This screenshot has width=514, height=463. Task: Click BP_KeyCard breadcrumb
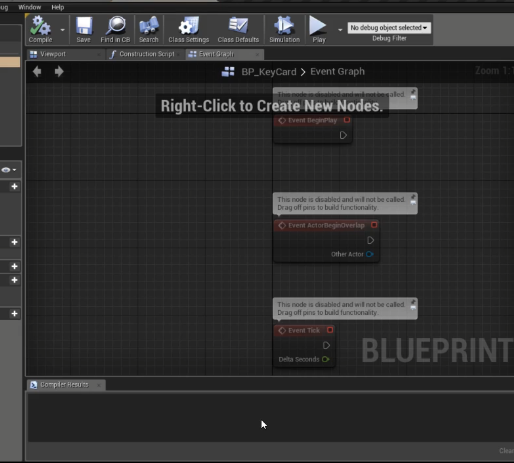(269, 72)
